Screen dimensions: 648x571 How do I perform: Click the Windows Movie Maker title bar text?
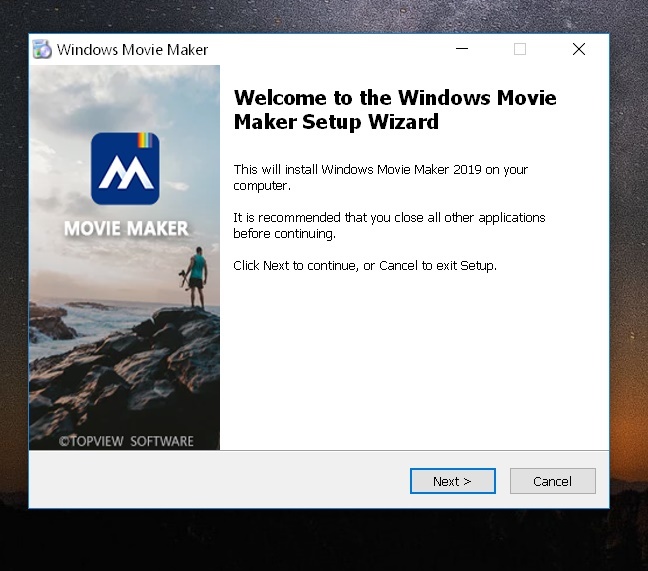pos(132,50)
